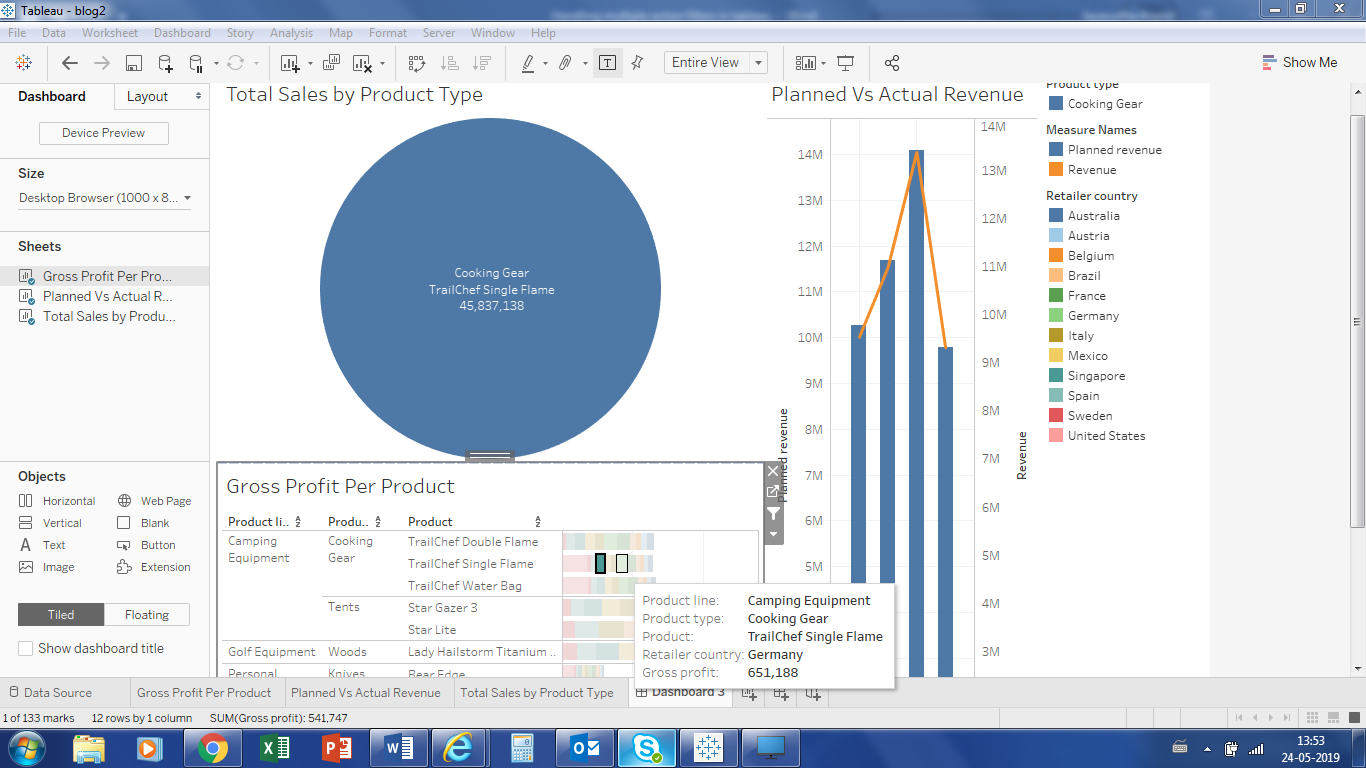This screenshot has width=1366, height=768.
Task: Open the Entire View fit dropdown
Action: 759,63
